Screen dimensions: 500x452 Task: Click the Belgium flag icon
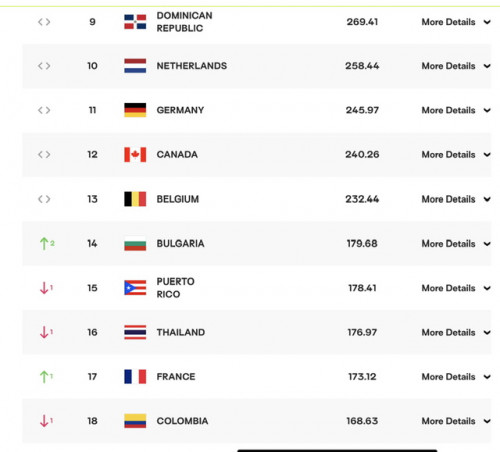tap(135, 199)
